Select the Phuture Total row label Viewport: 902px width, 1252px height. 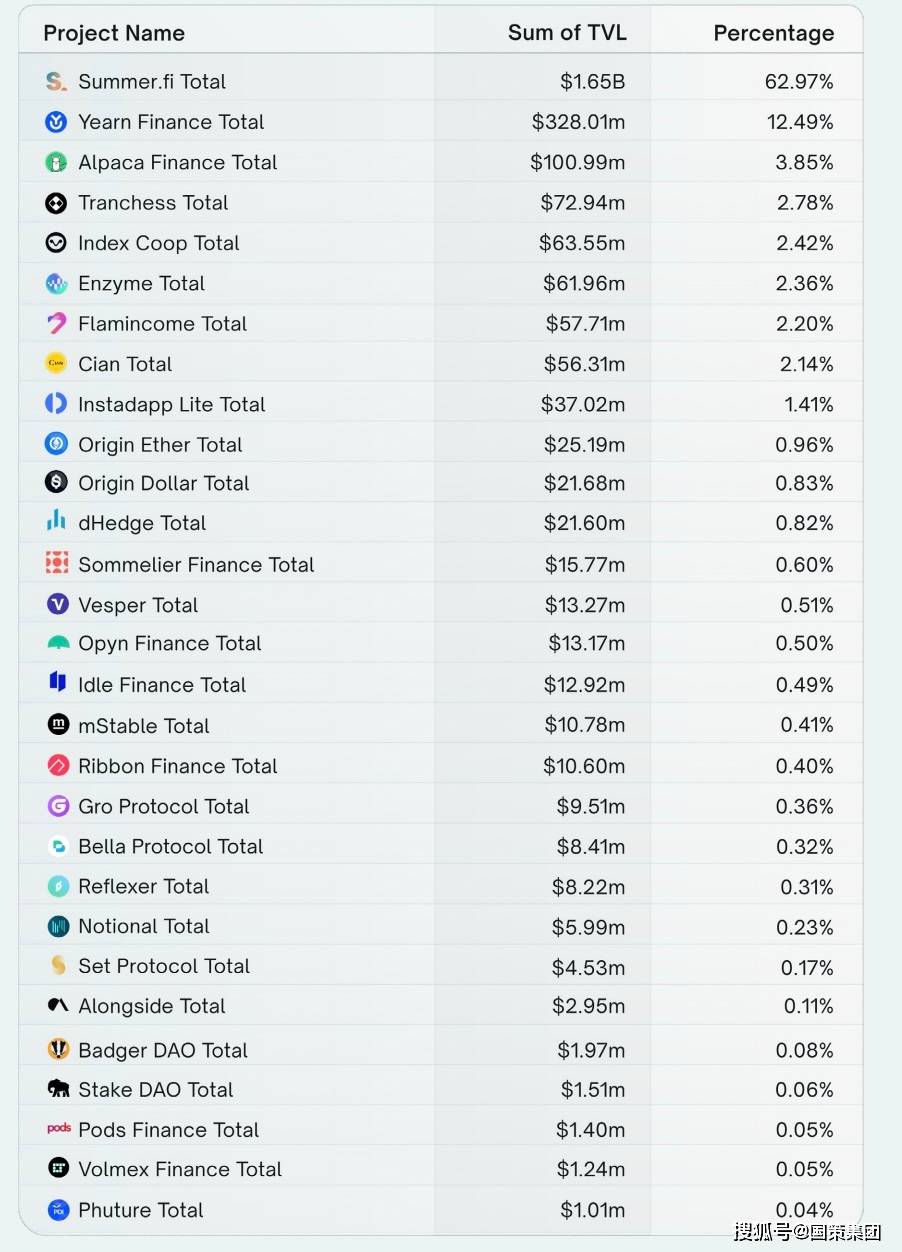coord(141,1210)
